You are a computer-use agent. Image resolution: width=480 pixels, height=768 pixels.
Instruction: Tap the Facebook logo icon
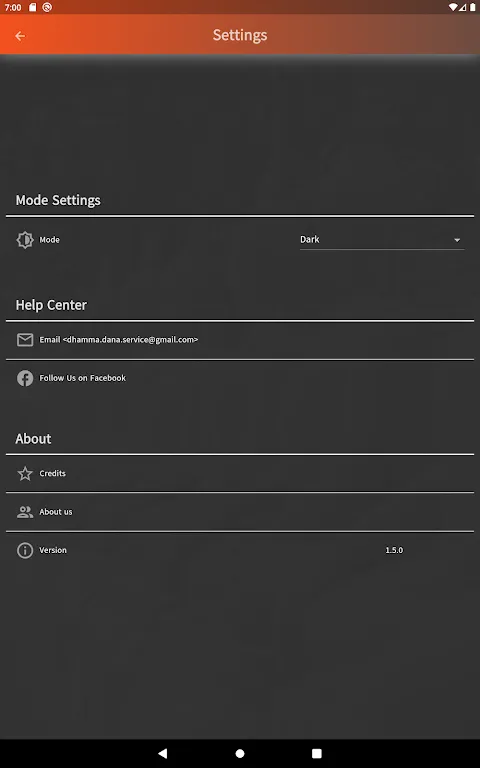tap(25, 378)
